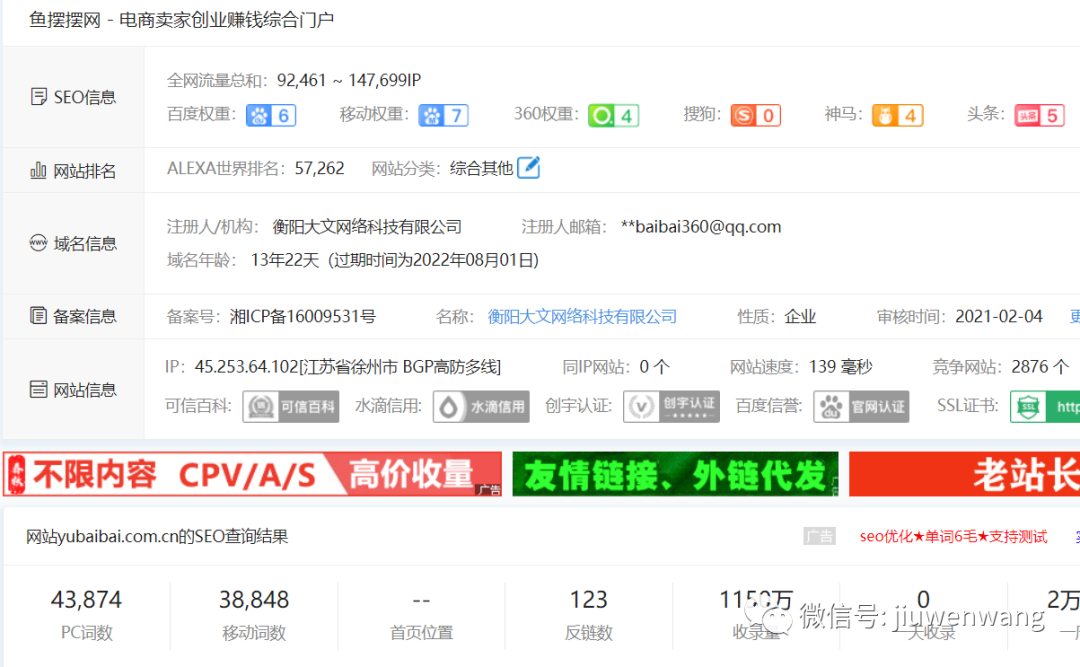Select the 备案信息 section label
1080x667 pixels.
coord(85,316)
